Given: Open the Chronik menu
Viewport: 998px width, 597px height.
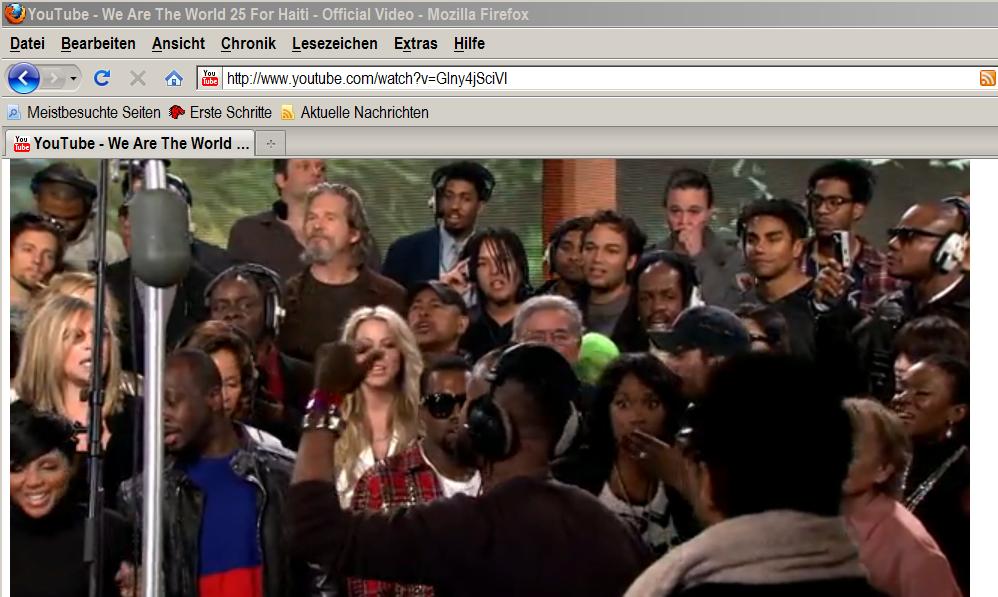Looking at the screenshot, I should [x=248, y=44].
